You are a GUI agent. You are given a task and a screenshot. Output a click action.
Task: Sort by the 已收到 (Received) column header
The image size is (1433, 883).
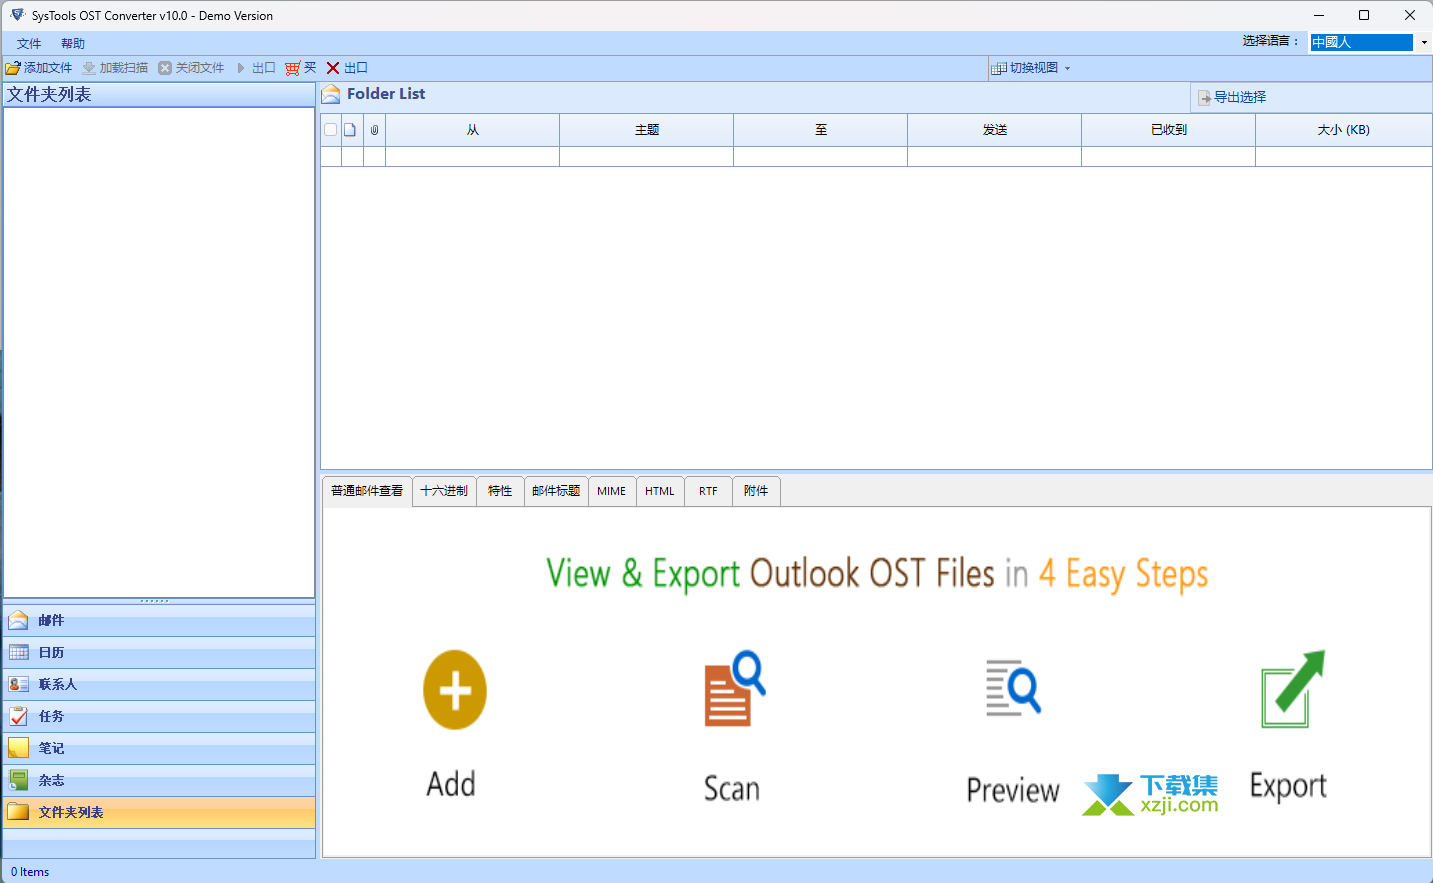(x=1169, y=130)
